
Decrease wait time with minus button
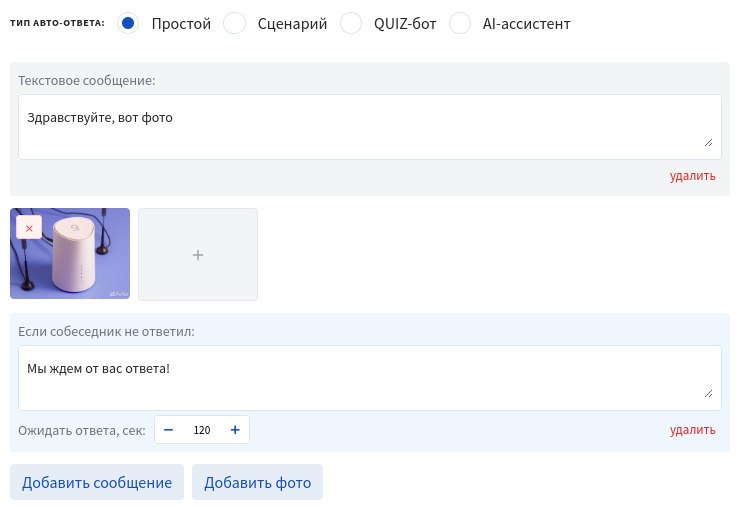(168, 430)
